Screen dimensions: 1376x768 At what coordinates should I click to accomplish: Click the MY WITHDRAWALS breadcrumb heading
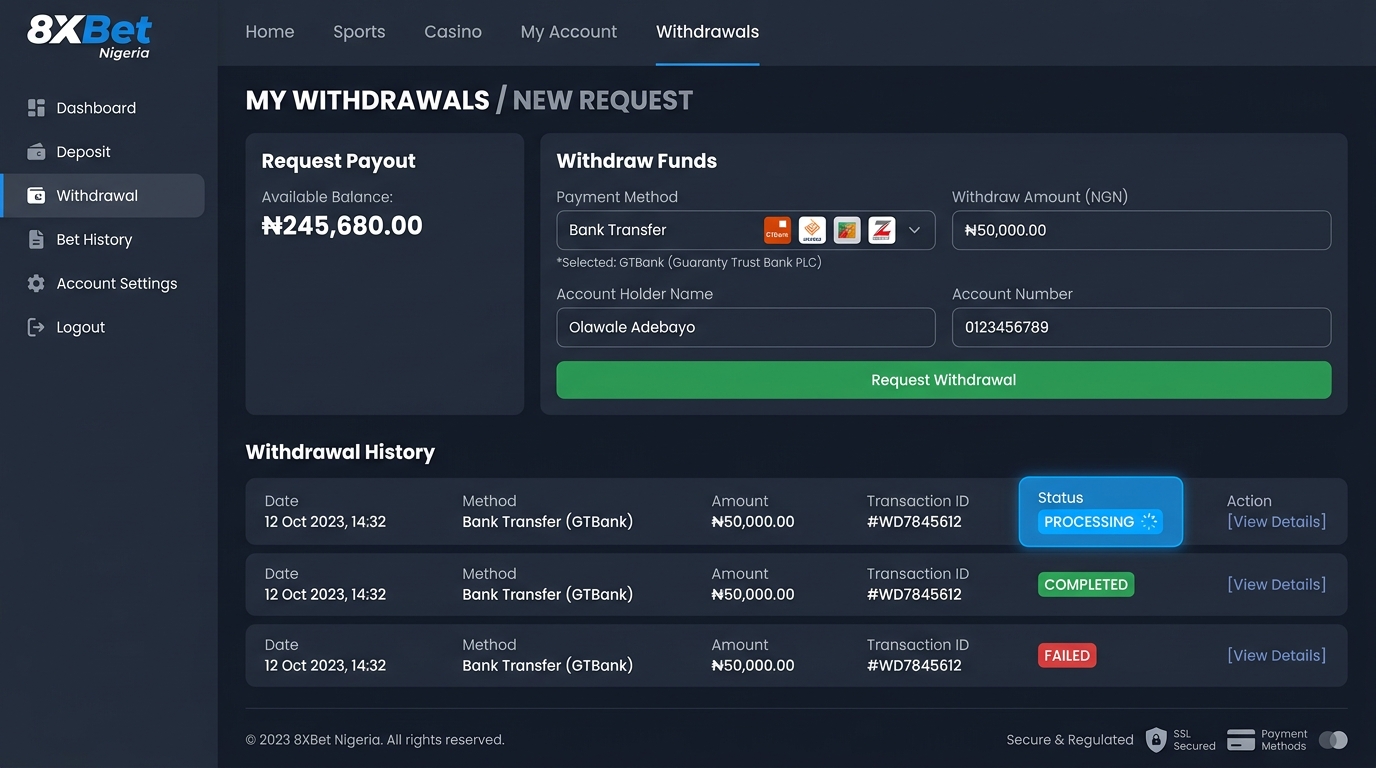368,100
